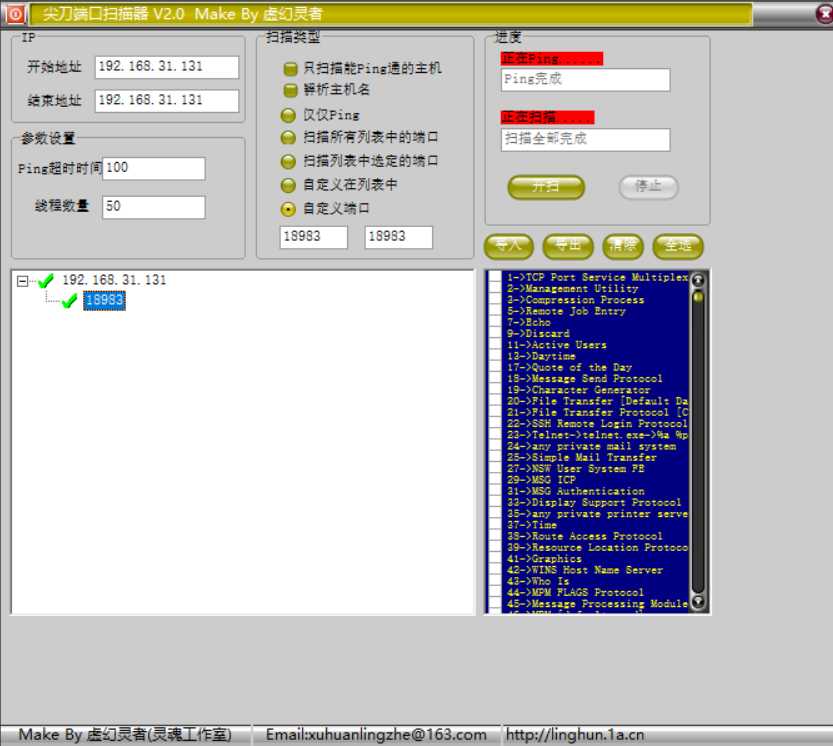Image resolution: width=833 pixels, height=746 pixels.
Task: Click the green checkmark beside port 18983
Action: tap(70, 301)
